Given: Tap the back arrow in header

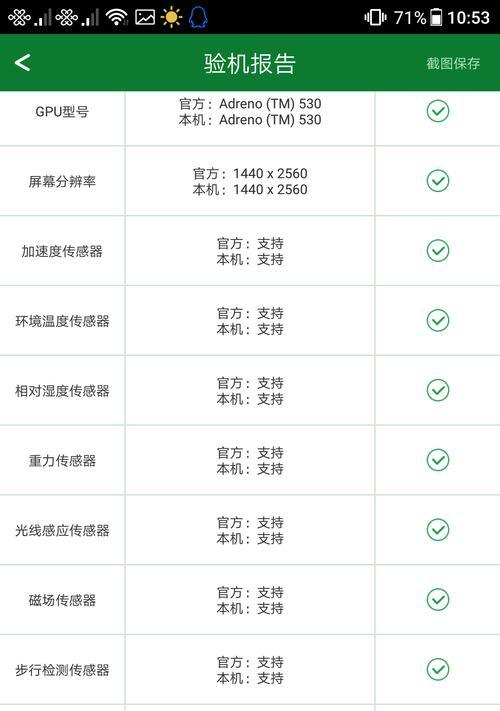Looking at the screenshot, I should coord(22,63).
